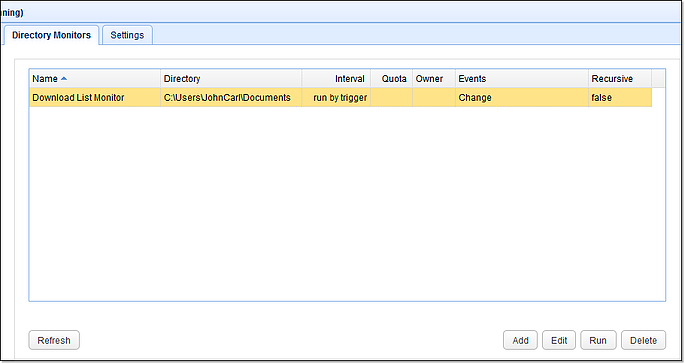Sort by the Events column header
Viewport: 685px width, 364px height.
[522, 79]
